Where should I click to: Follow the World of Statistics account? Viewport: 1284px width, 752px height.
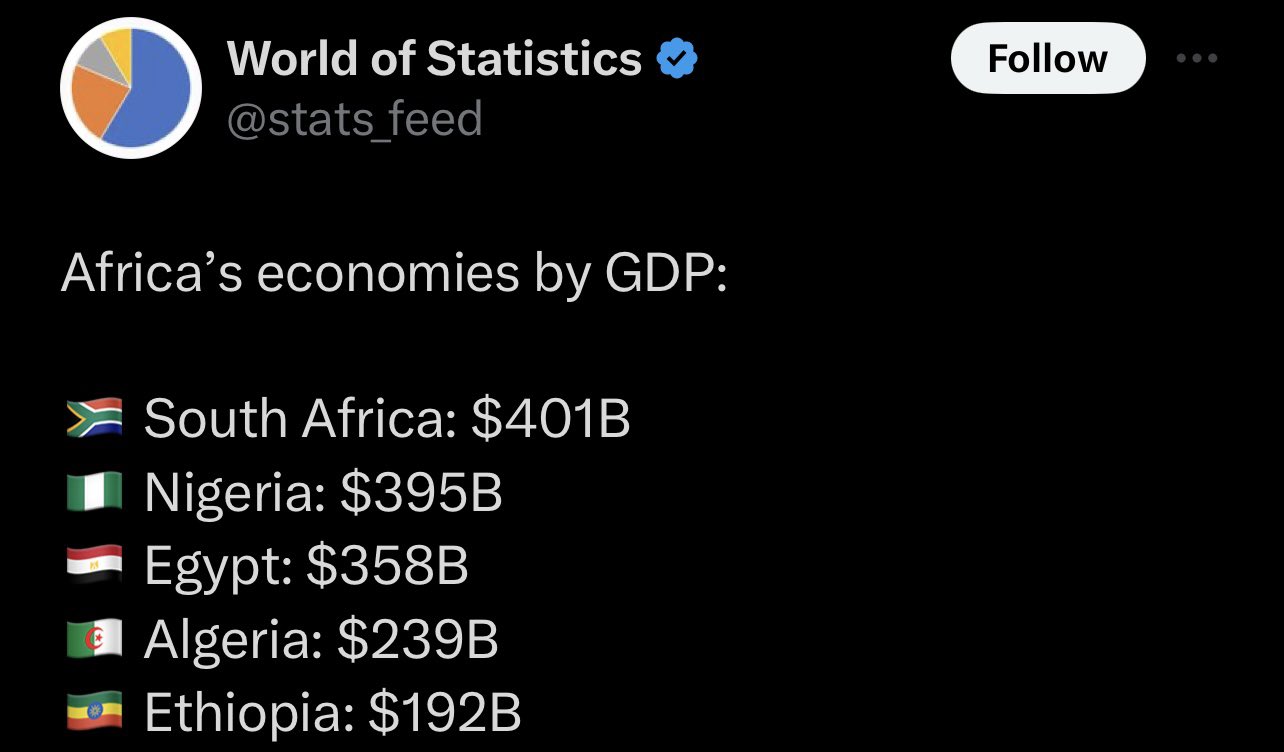[1047, 59]
